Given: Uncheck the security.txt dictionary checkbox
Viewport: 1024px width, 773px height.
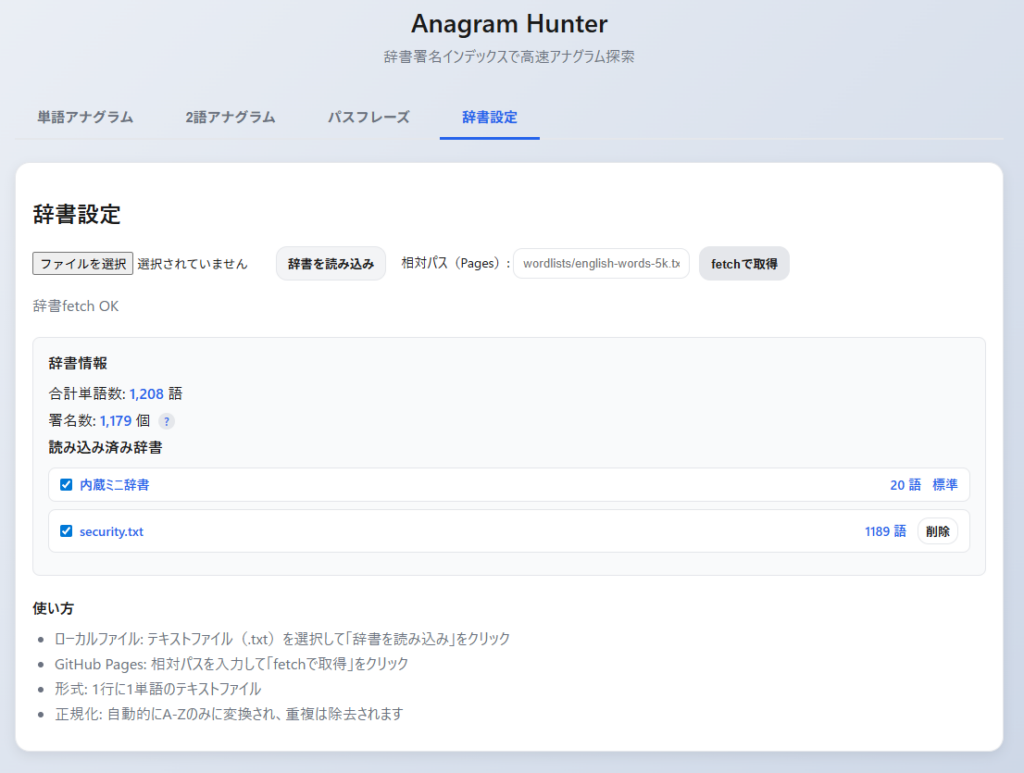Looking at the screenshot, I should 66,531.
